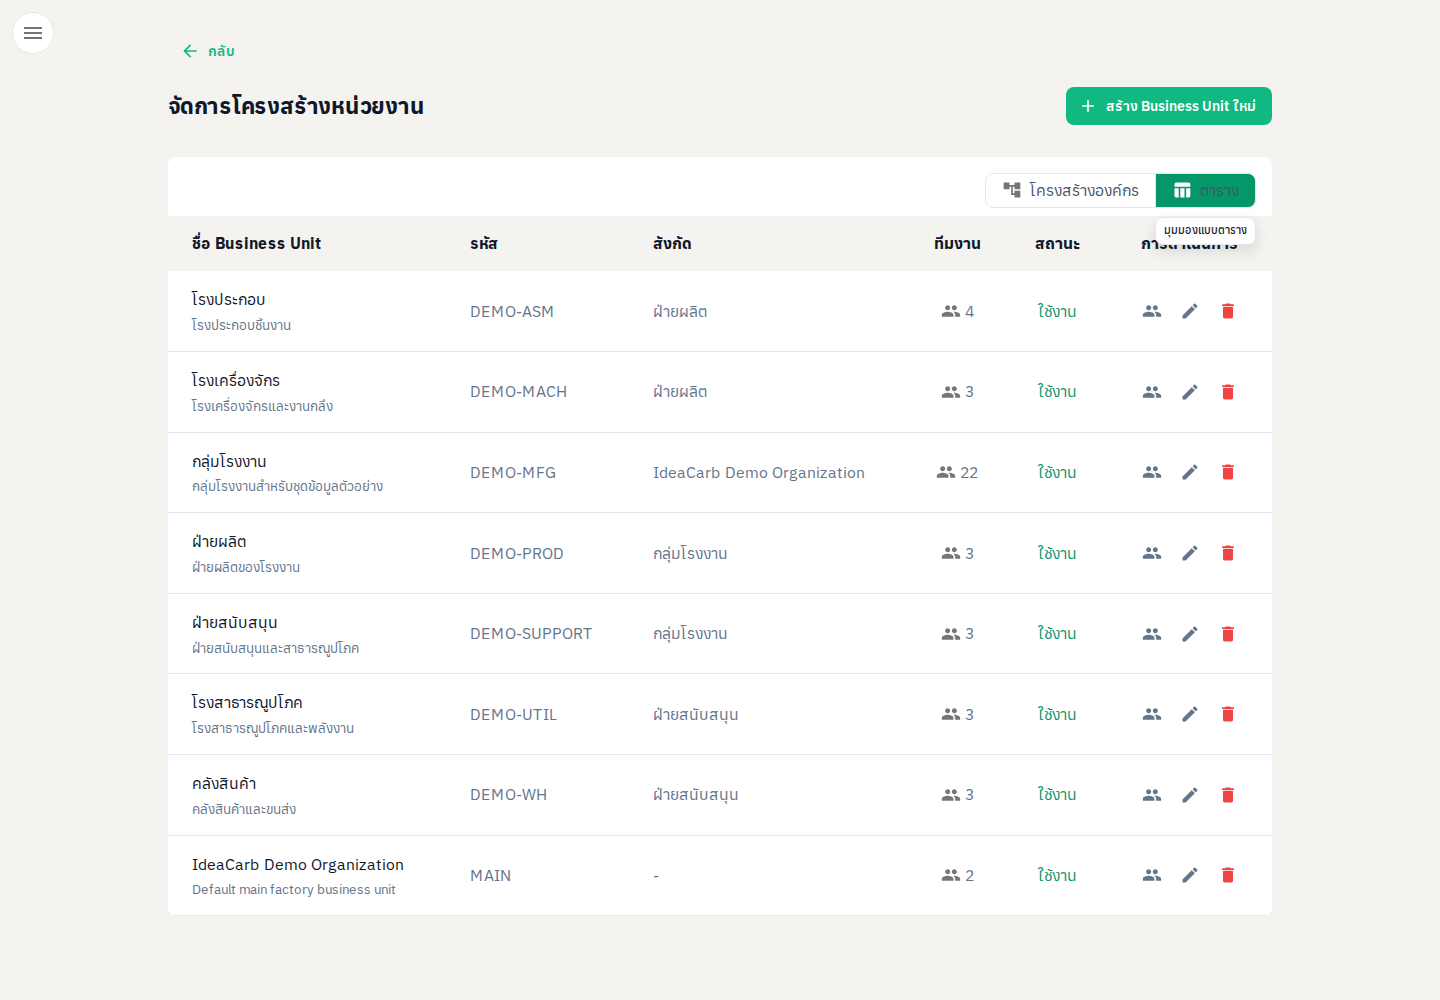Image resolution: width=1440 pixels, height=1000 pixels.
Task: Click the ทีมงาน column header
Action: [957, 244]
